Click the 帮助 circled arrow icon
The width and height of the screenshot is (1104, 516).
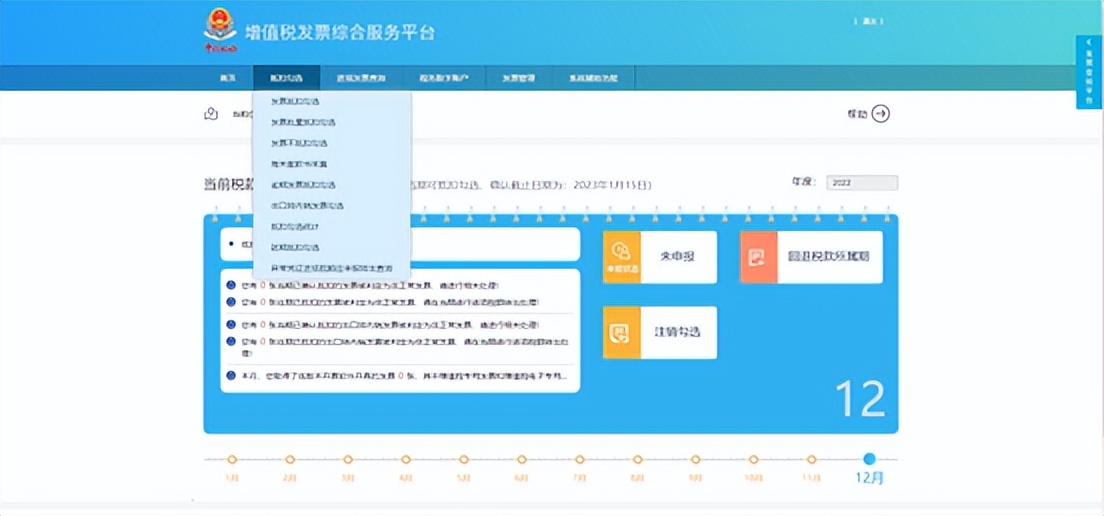pos(880,114)
